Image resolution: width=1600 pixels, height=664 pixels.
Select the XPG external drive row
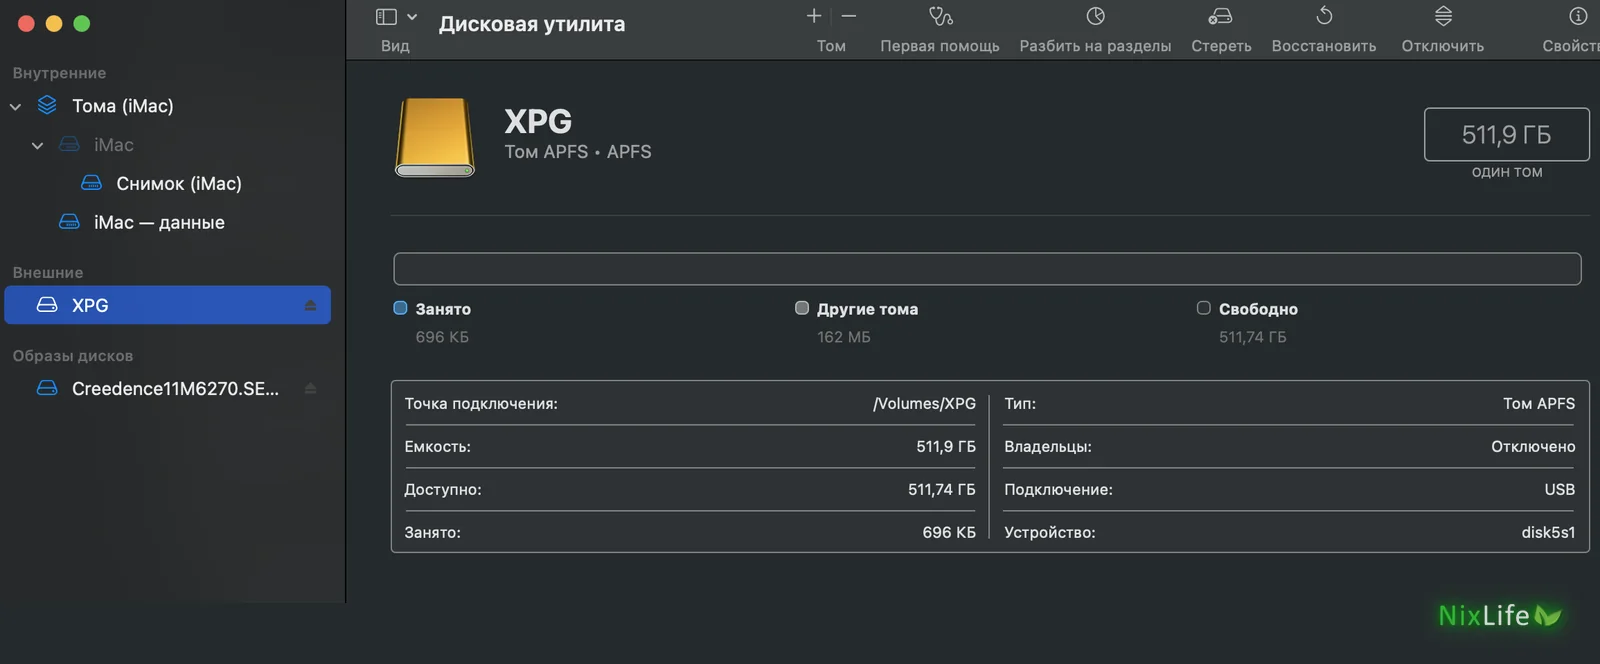(x=167, y=305)
